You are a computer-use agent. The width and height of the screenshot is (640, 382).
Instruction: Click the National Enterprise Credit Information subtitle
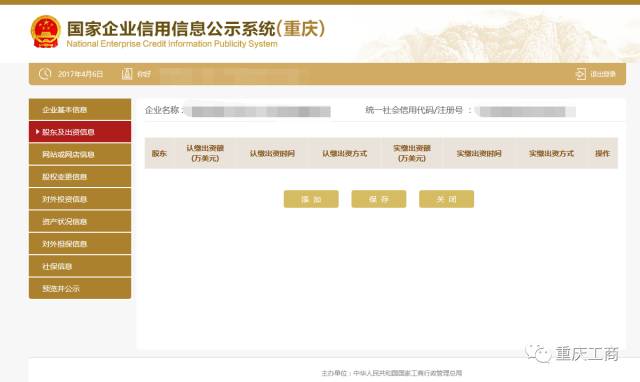172,44
